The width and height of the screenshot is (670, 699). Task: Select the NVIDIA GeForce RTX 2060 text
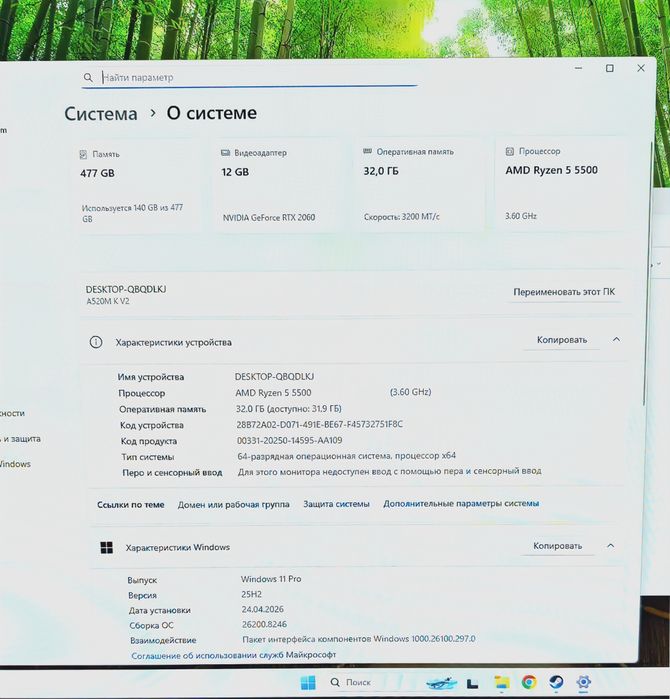[x=269, y=218]
